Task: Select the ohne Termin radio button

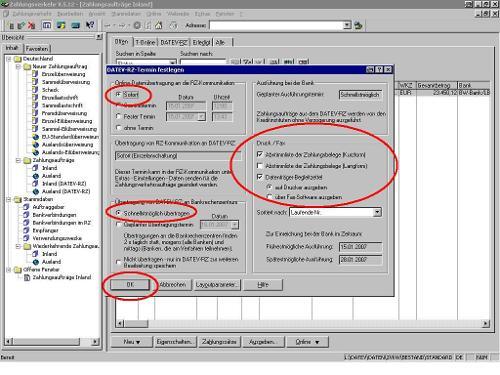Action: tap(118, 128)
